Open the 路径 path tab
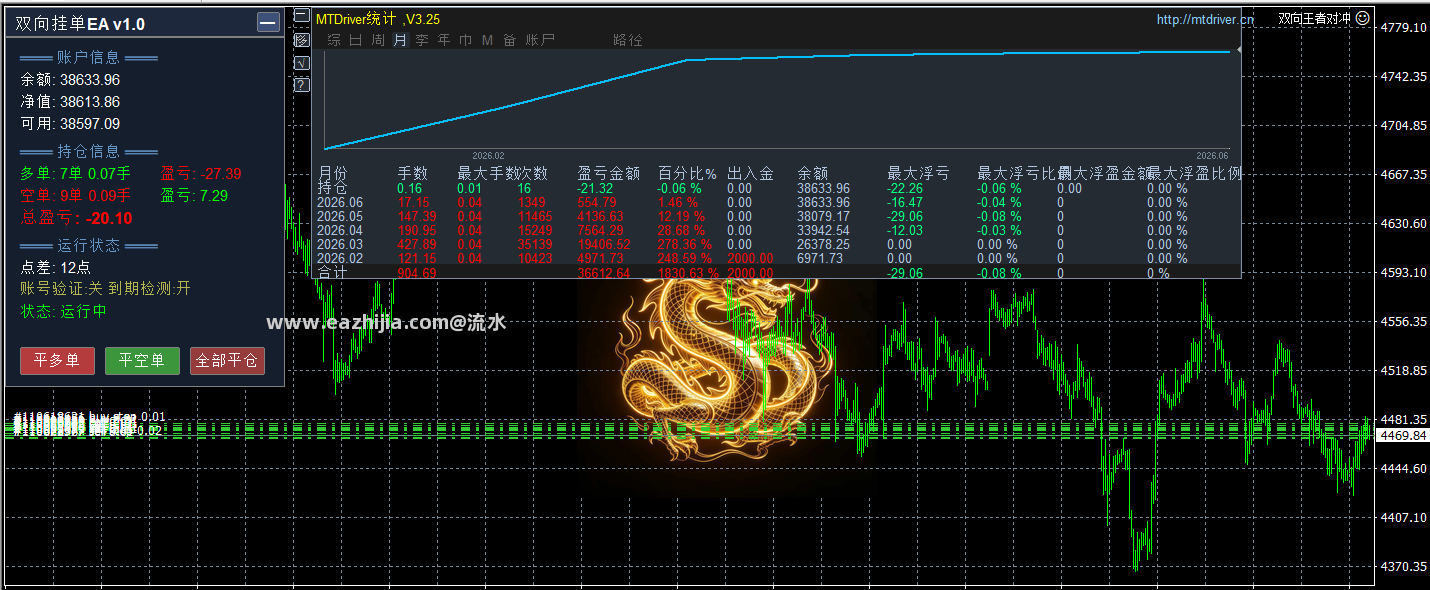 pyautogui.click(x=628, y=40)
